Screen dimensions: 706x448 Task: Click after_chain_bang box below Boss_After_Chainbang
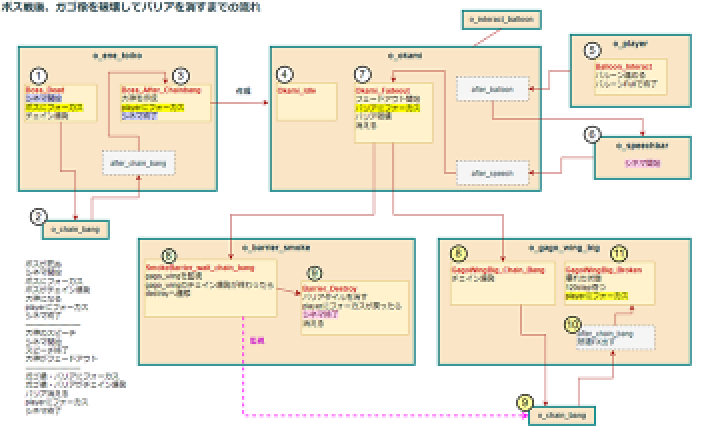coord(139,163)
